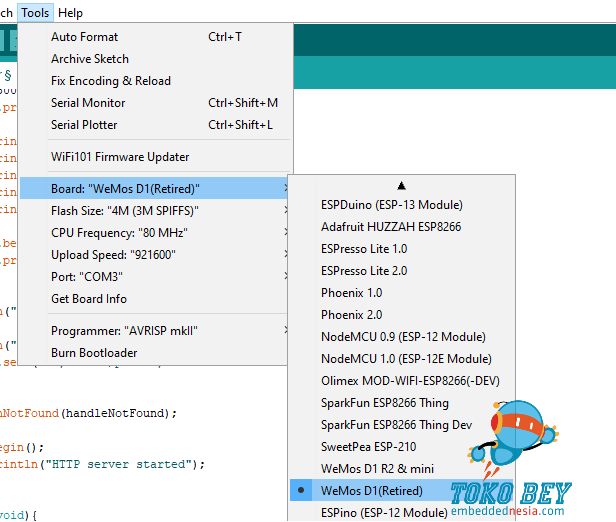Select NodeMCU 1.0 (ESP-12E Module) board

point(402,359)
